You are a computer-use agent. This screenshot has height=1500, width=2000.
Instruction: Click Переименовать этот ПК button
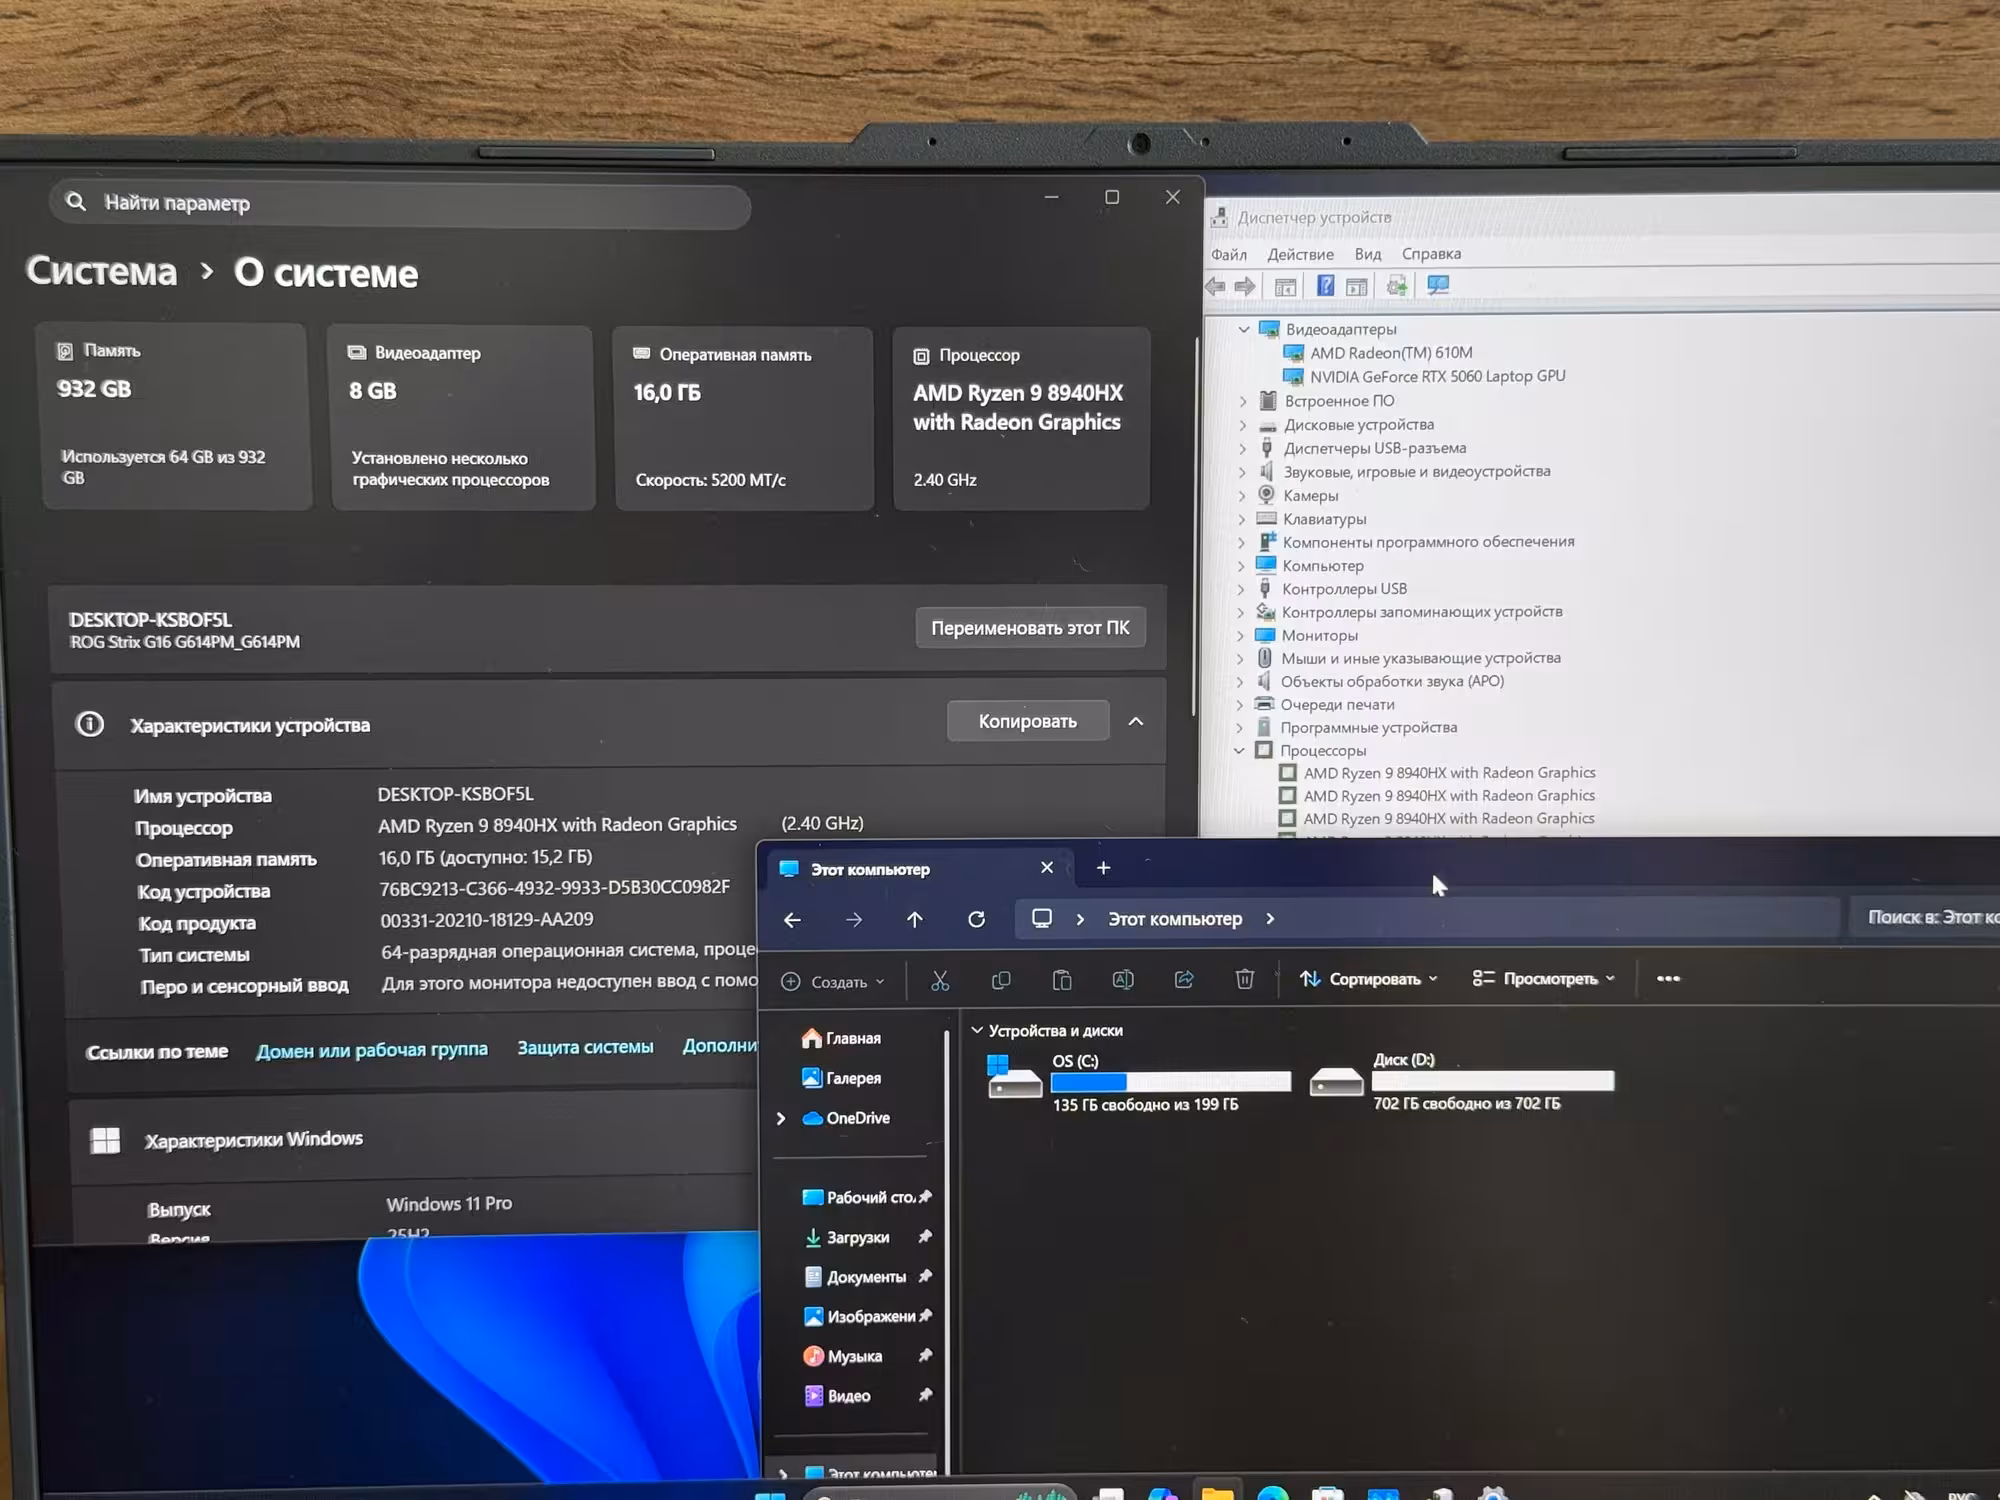[1030, 628]
